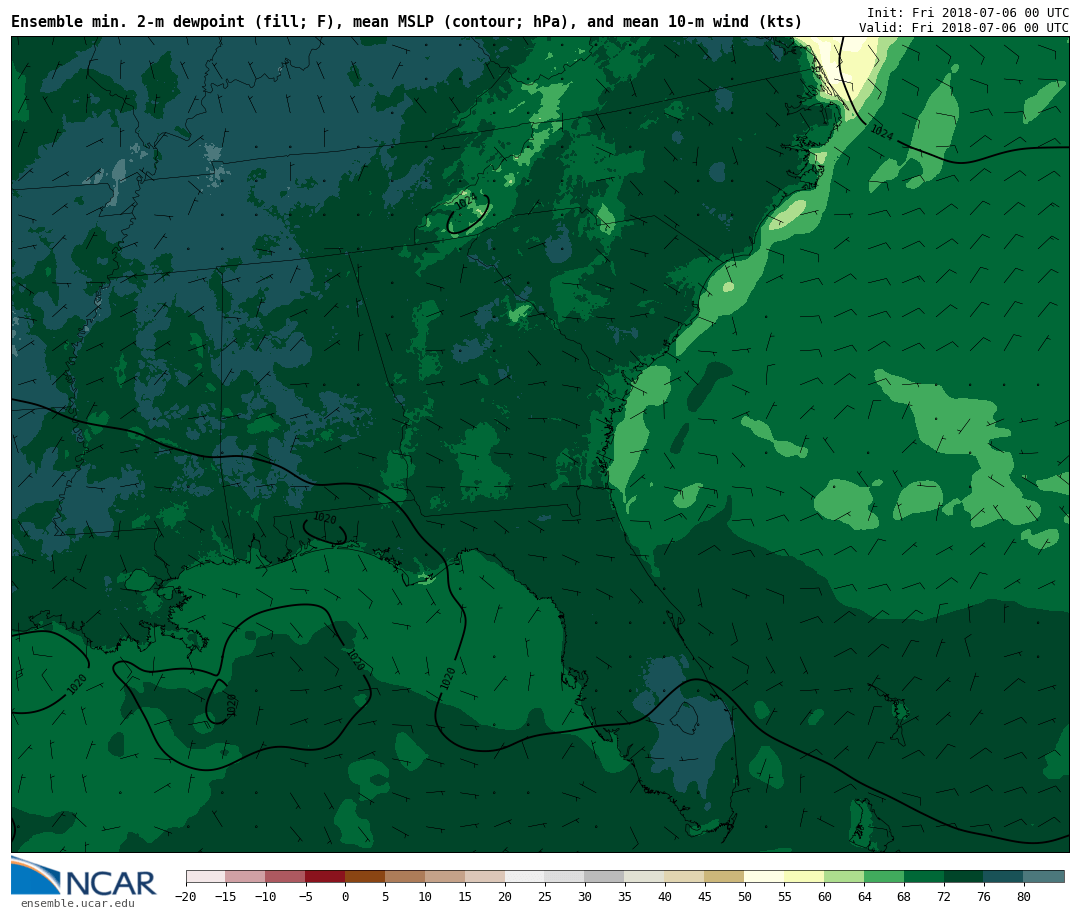This screenshot has width=1080, height=915.
Task: Click the 0 colorbar tick label
Action: 346,896
